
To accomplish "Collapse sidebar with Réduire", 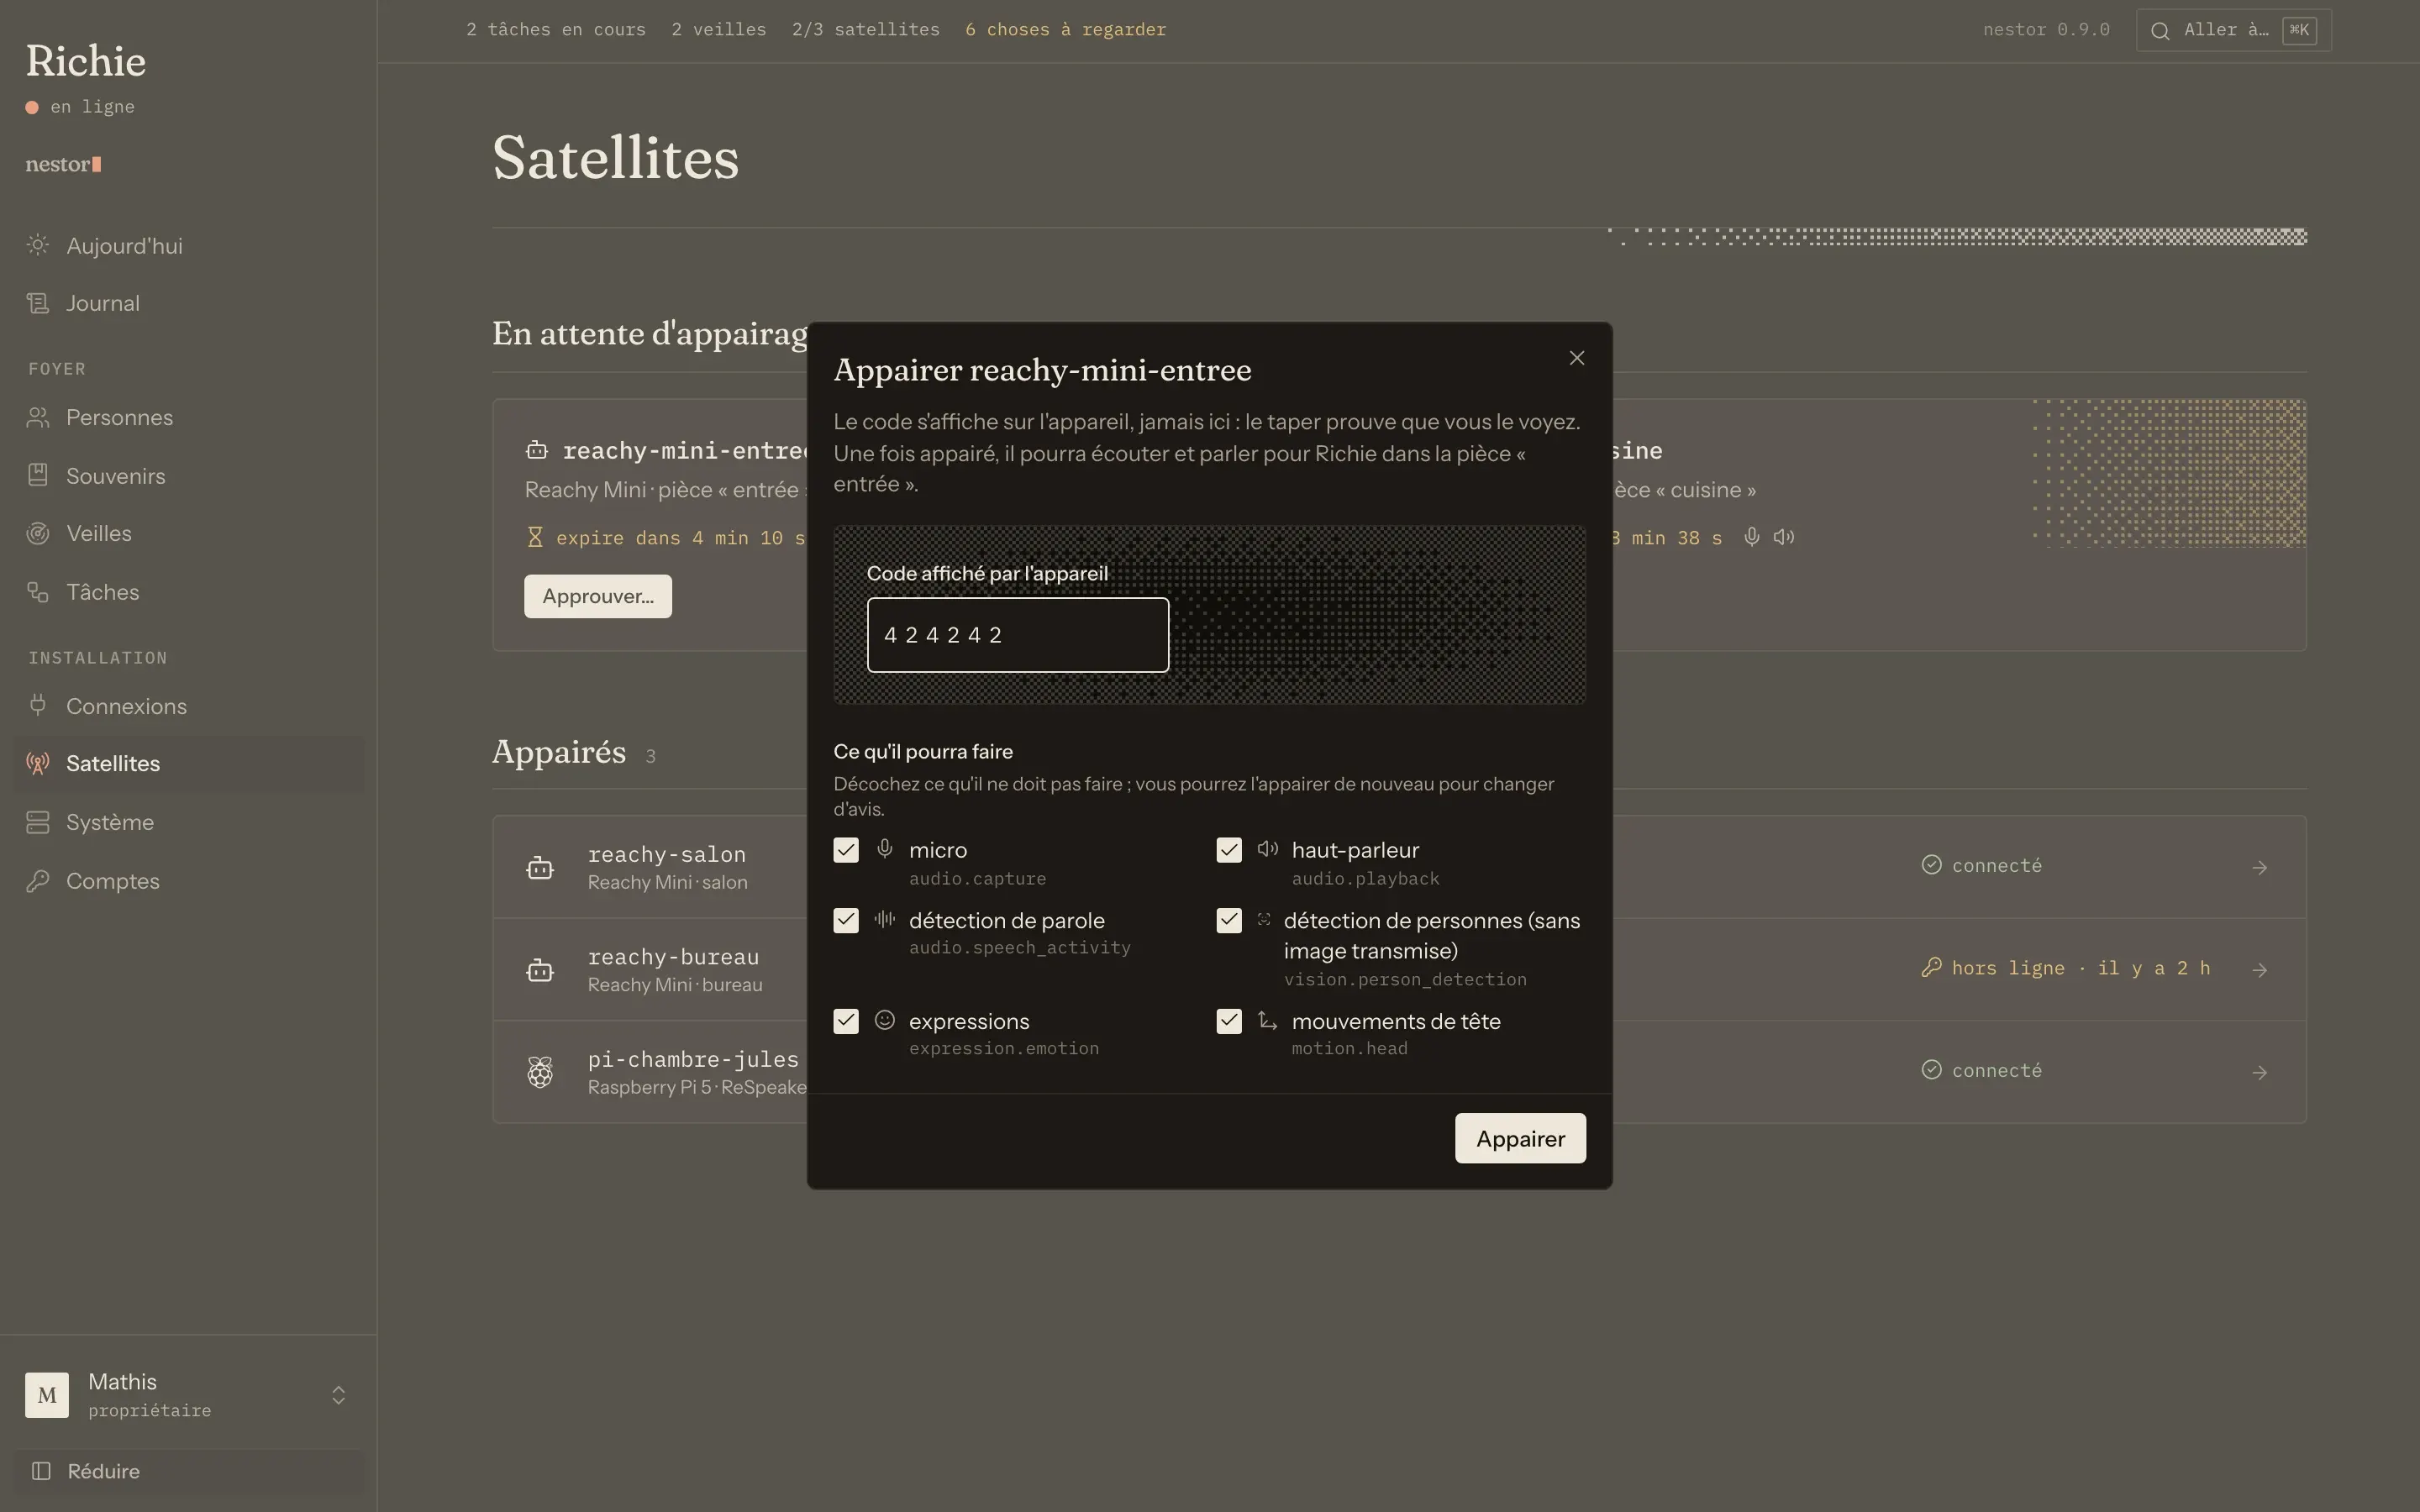I will click(x=189, y=1471).
